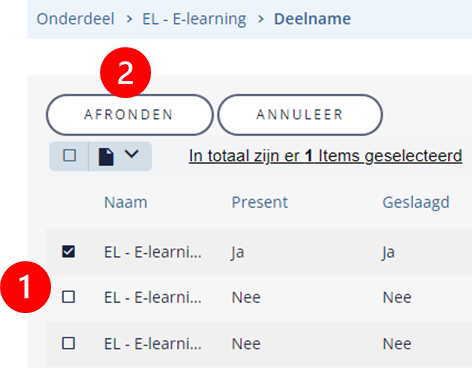Check the second E-learning row checkbox
This screenshot has width=472, height=368.
pyautogui.click(x=68, y=297)
